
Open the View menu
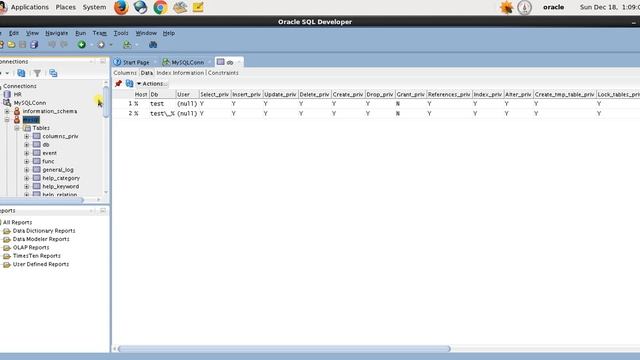[x=32, y=33]
